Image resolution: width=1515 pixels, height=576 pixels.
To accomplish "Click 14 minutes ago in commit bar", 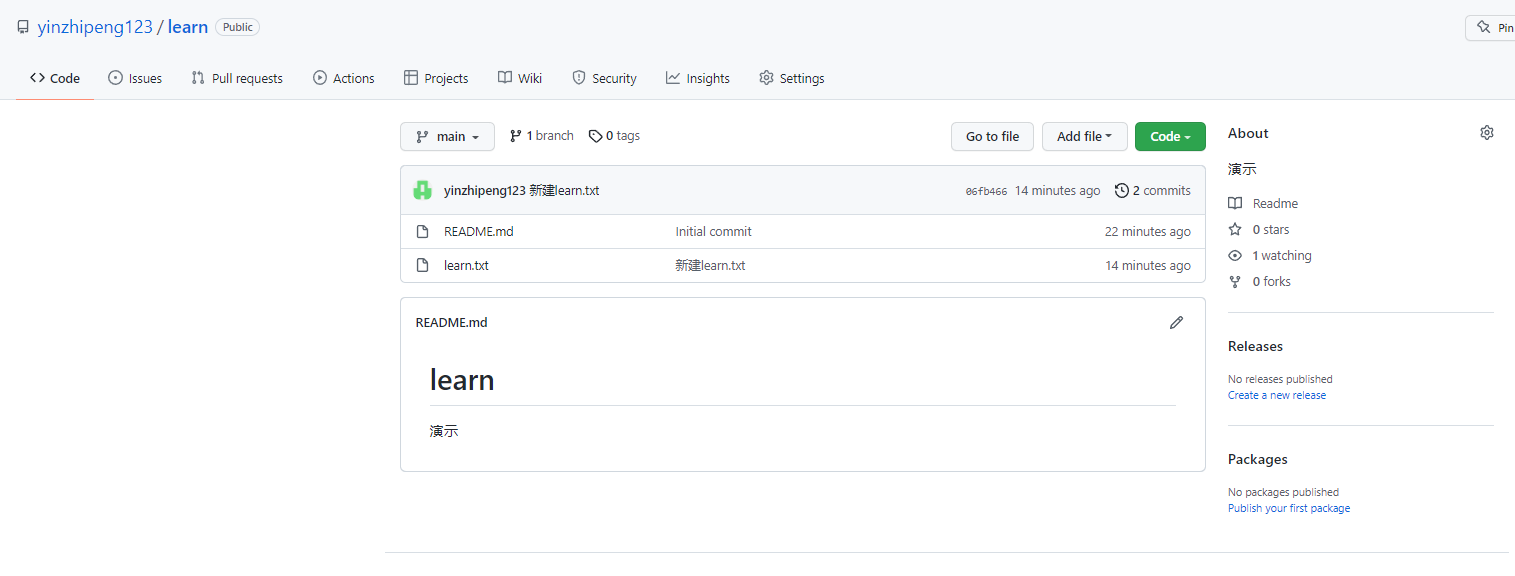I will click(1057, 190).
